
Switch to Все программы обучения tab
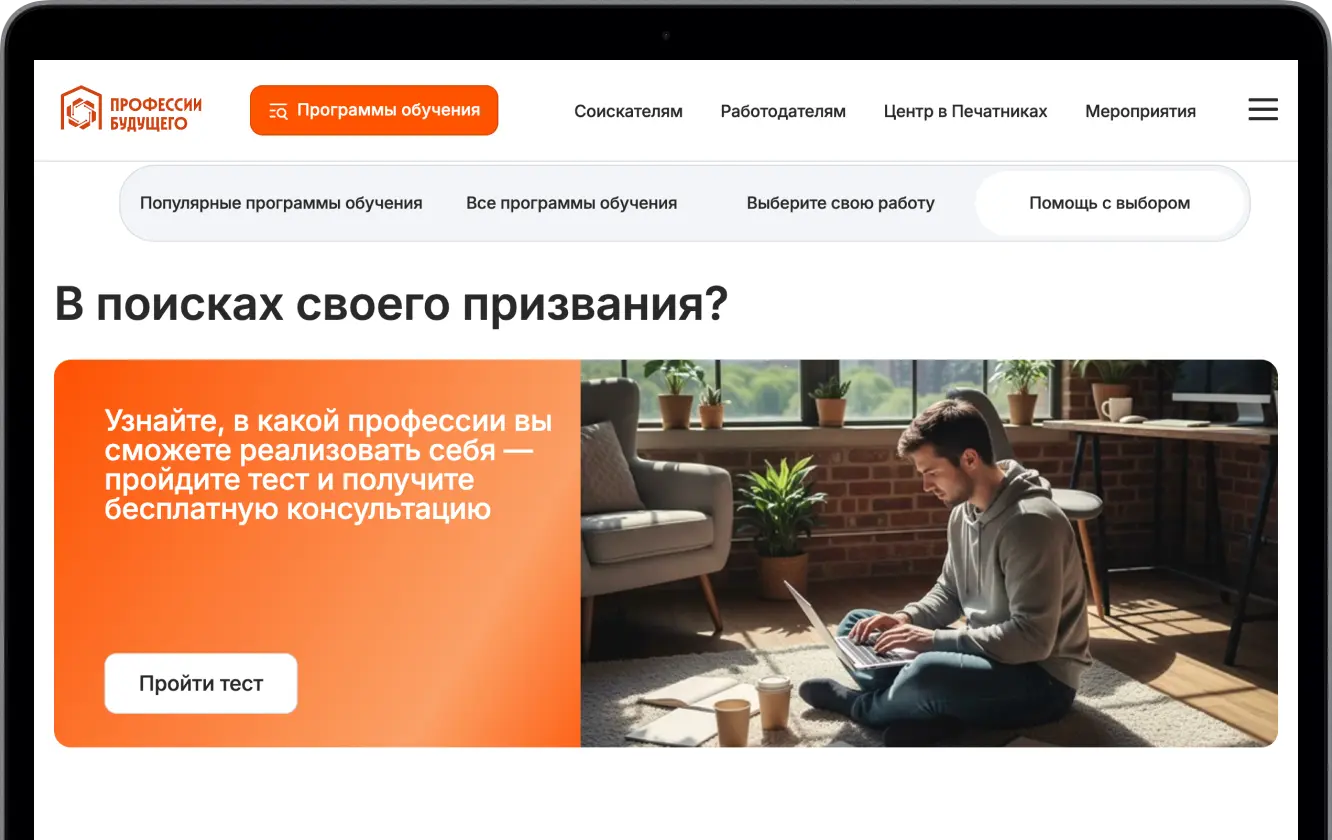571,203
